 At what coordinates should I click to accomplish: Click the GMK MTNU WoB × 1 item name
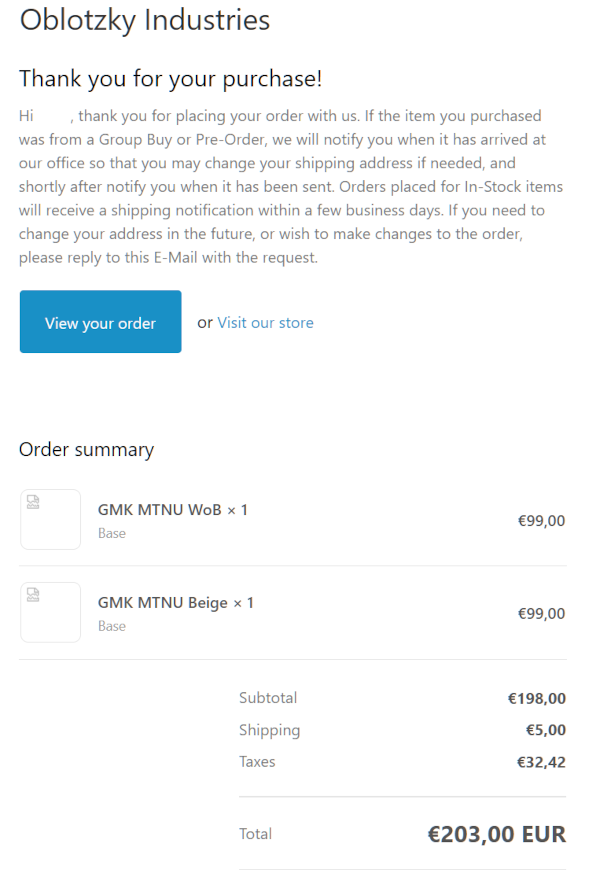(172, 510)
